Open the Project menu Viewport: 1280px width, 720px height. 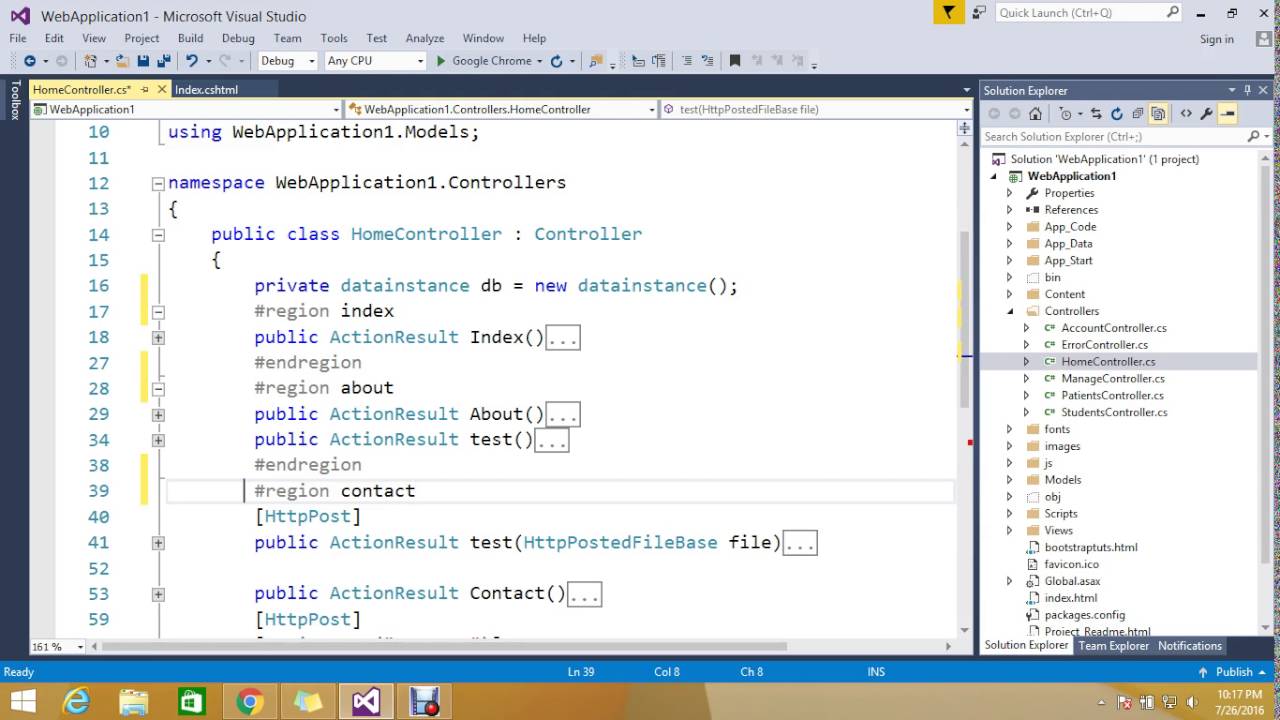(x=141, y=38)
